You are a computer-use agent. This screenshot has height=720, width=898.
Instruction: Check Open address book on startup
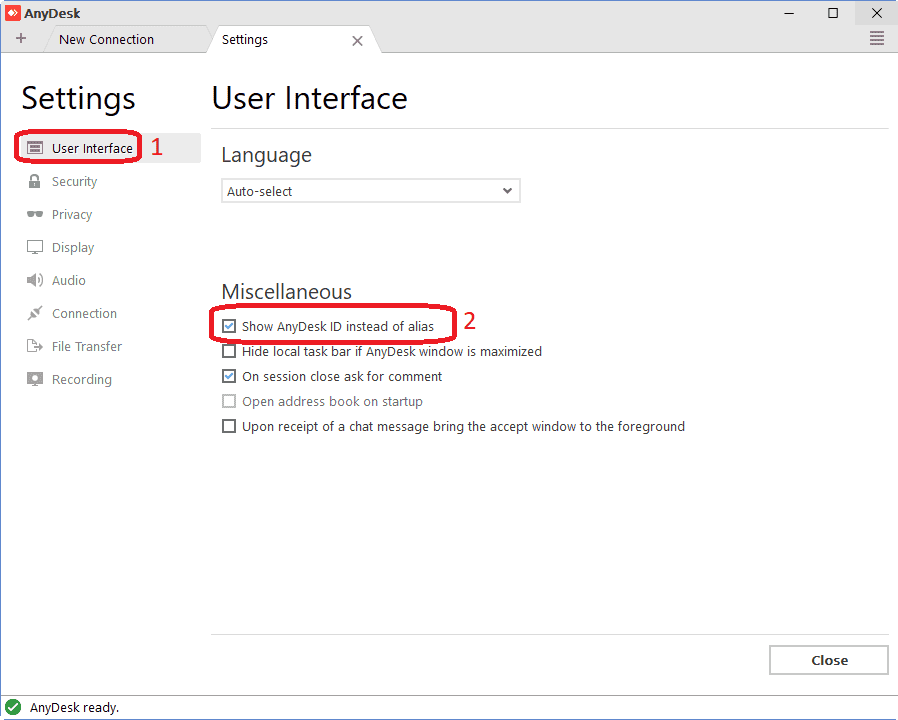pos(229,402)
